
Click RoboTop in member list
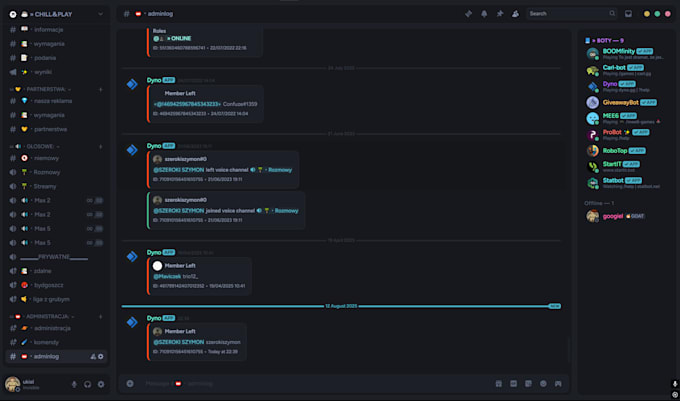[625, 151]
